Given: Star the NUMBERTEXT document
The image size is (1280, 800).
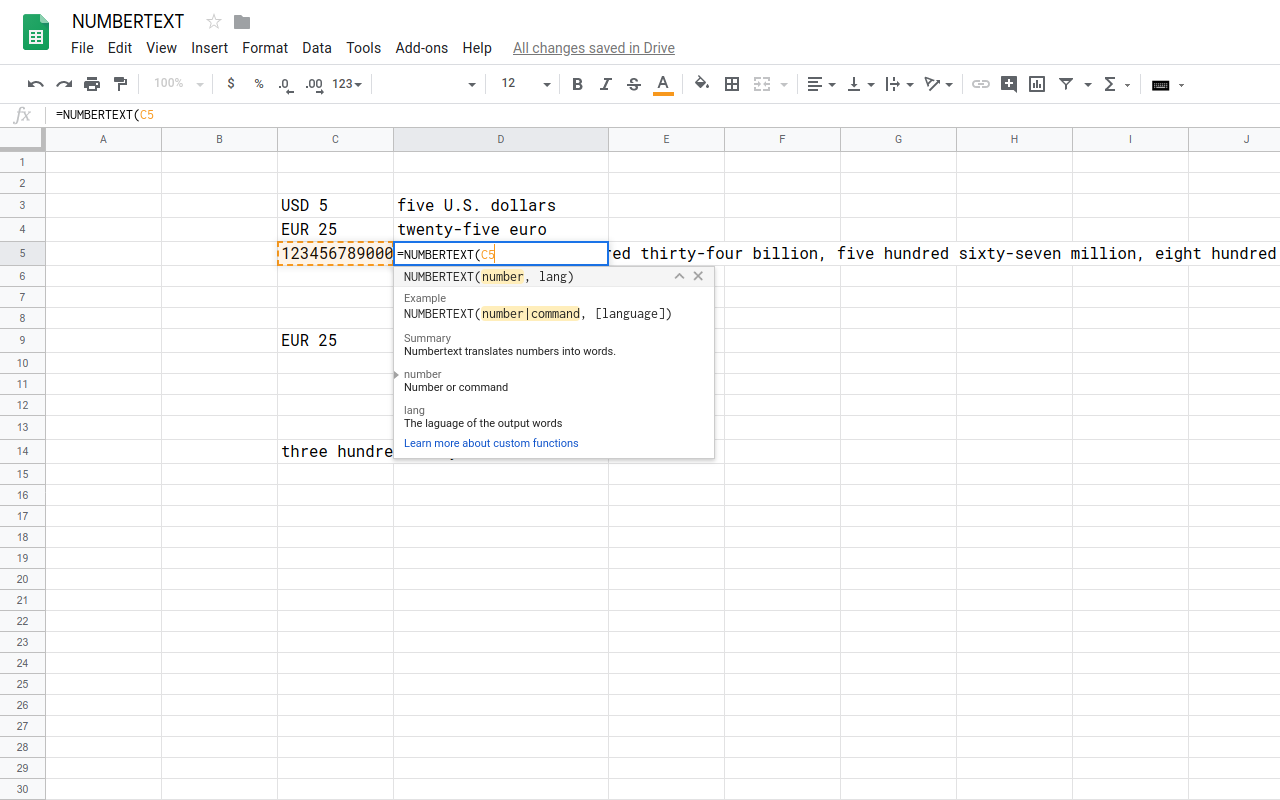Looking at the screenshot, I should pos(214,22).
